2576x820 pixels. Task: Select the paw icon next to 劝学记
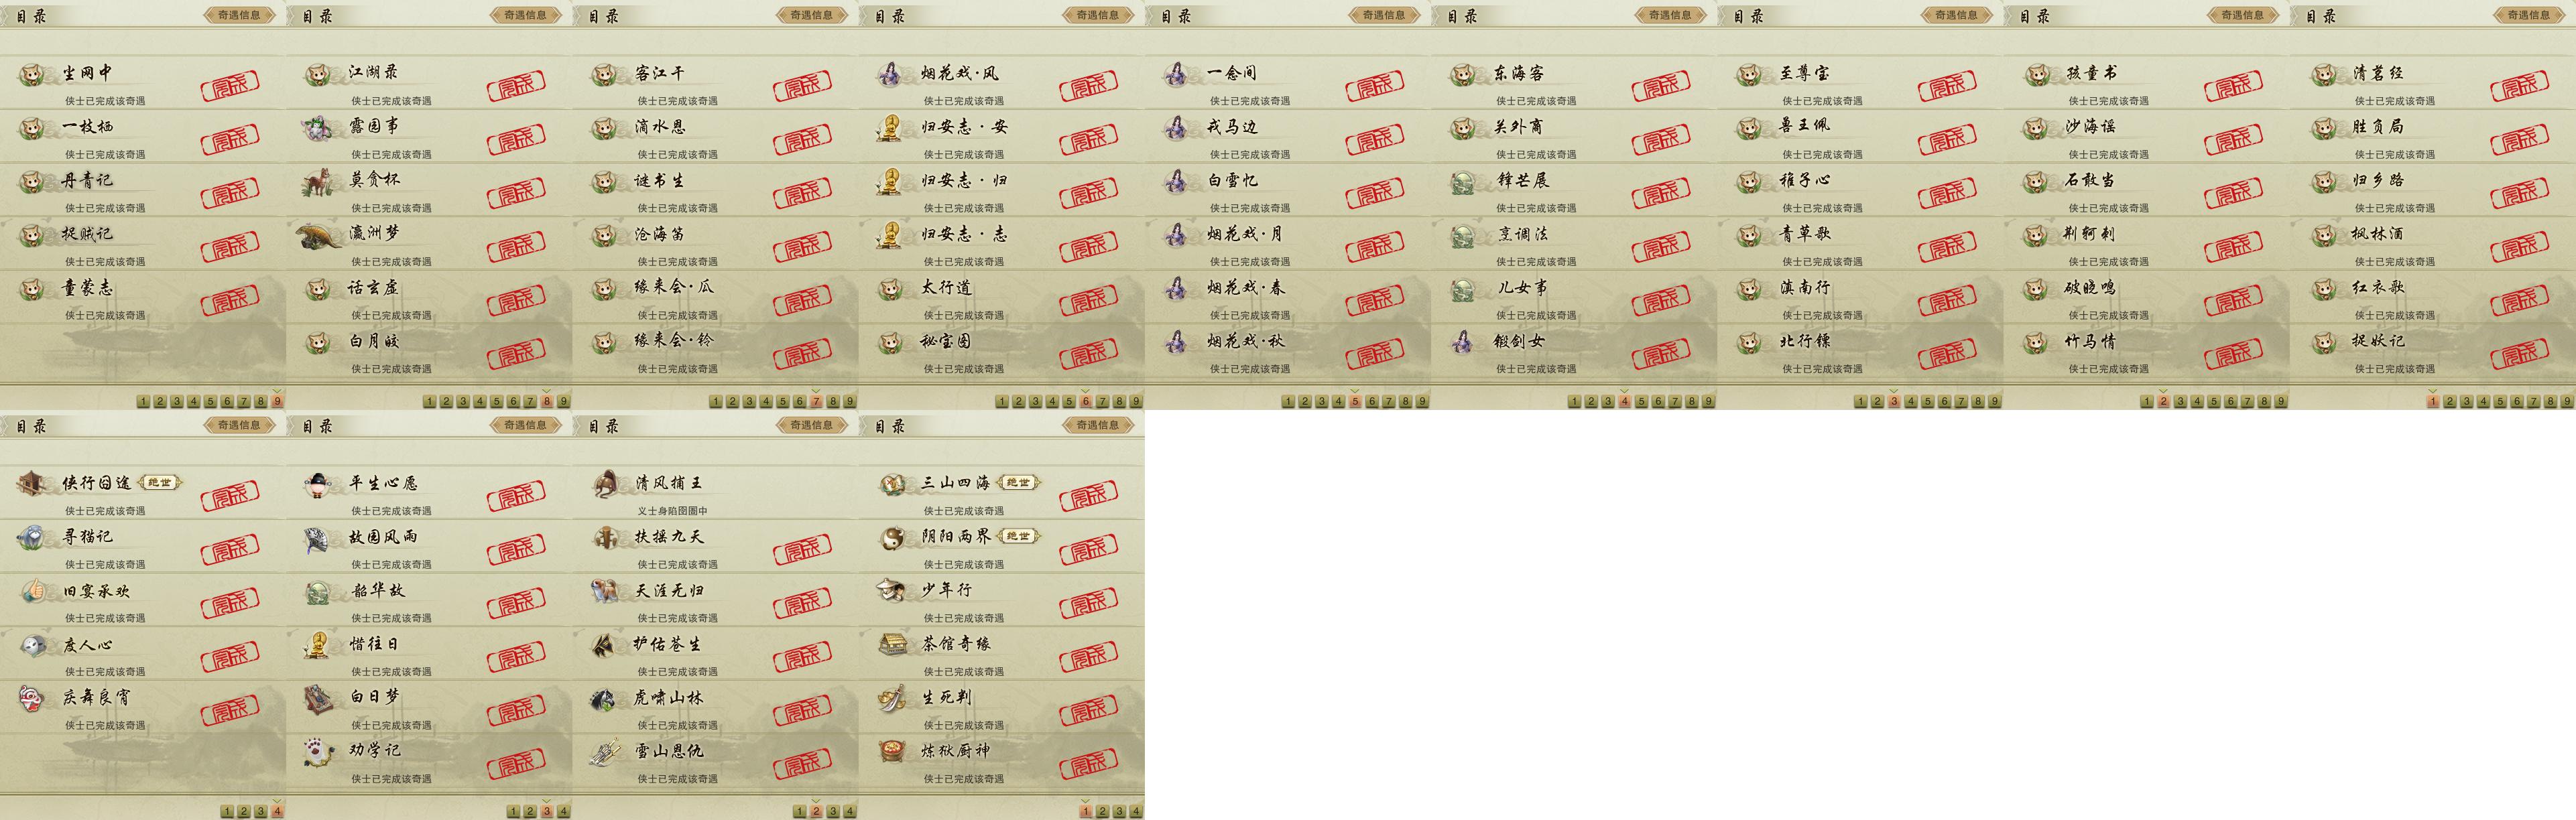pyautogui.click(x=318, y=752)
